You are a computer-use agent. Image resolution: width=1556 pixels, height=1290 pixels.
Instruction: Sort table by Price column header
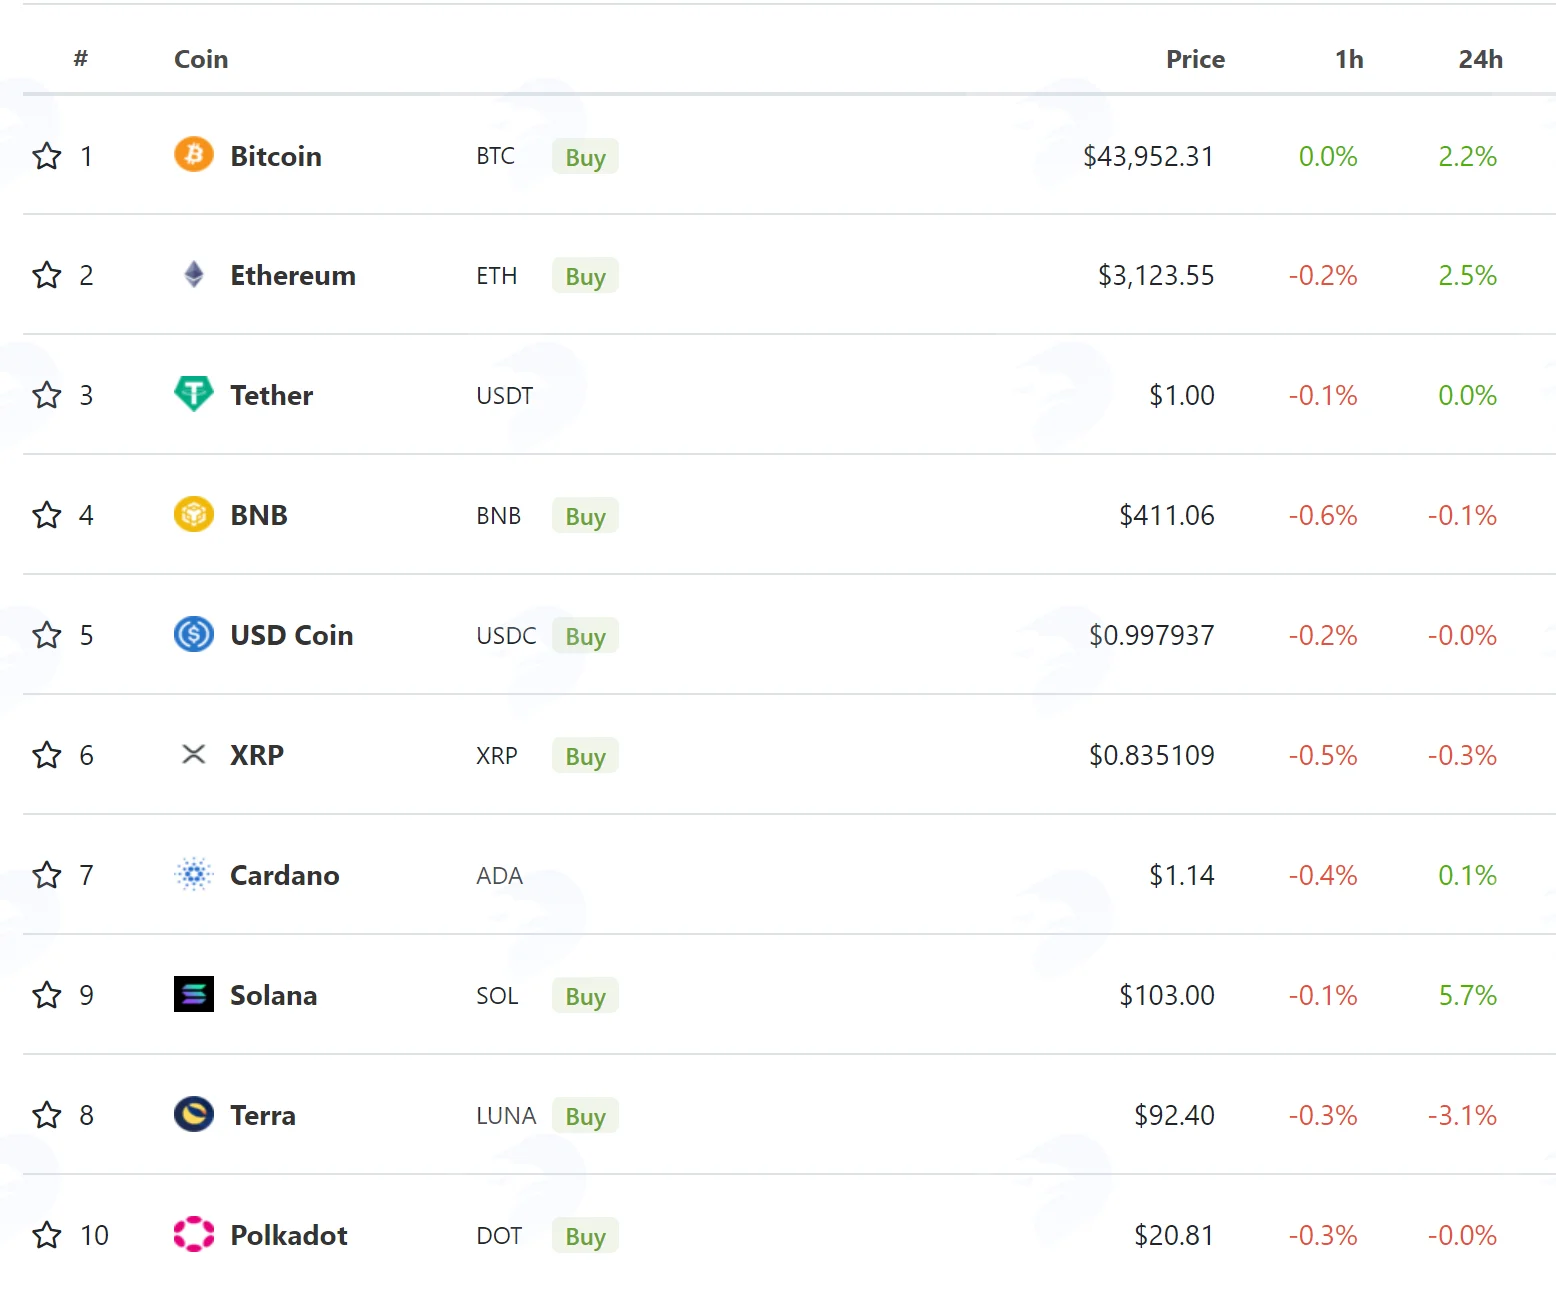pos(1195,59)
